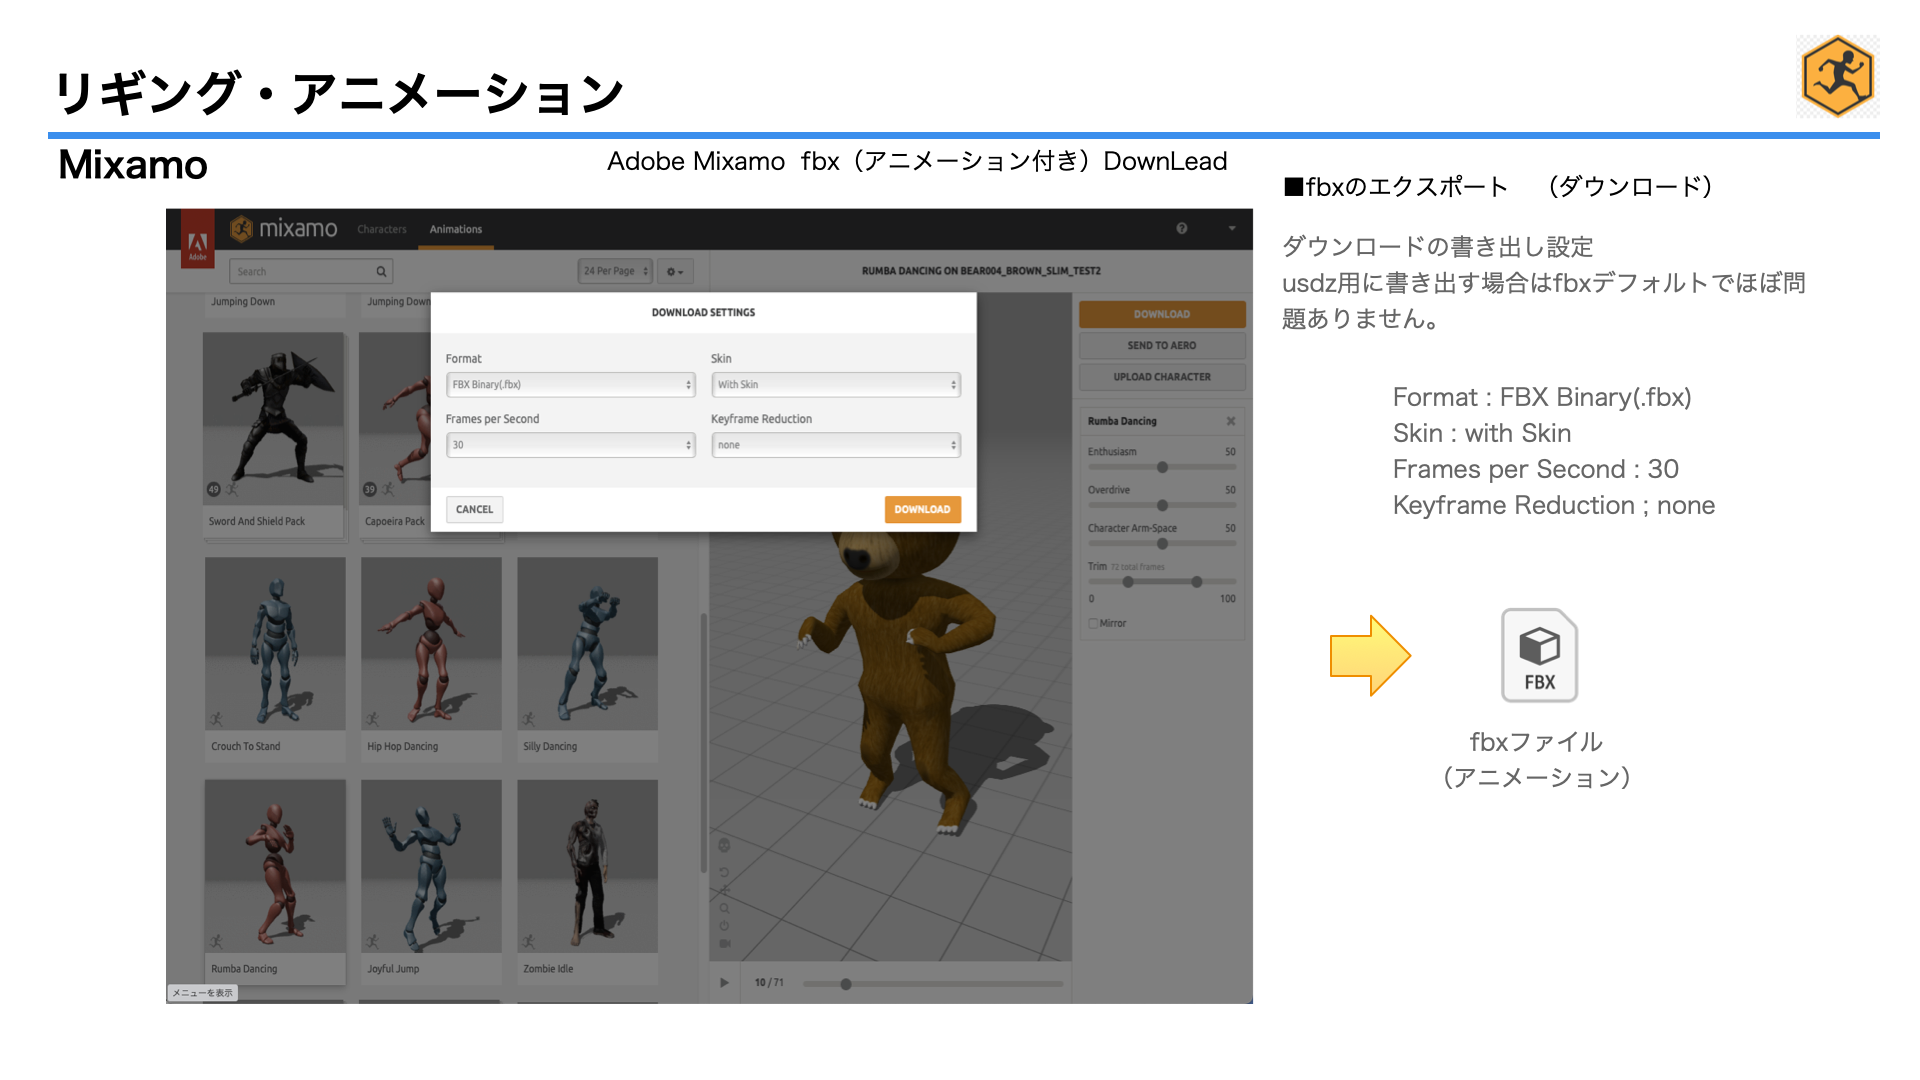Click the SEND TO AERO button
This screenshot has height=1080, width=1920.
click(x=1162, y=345)
